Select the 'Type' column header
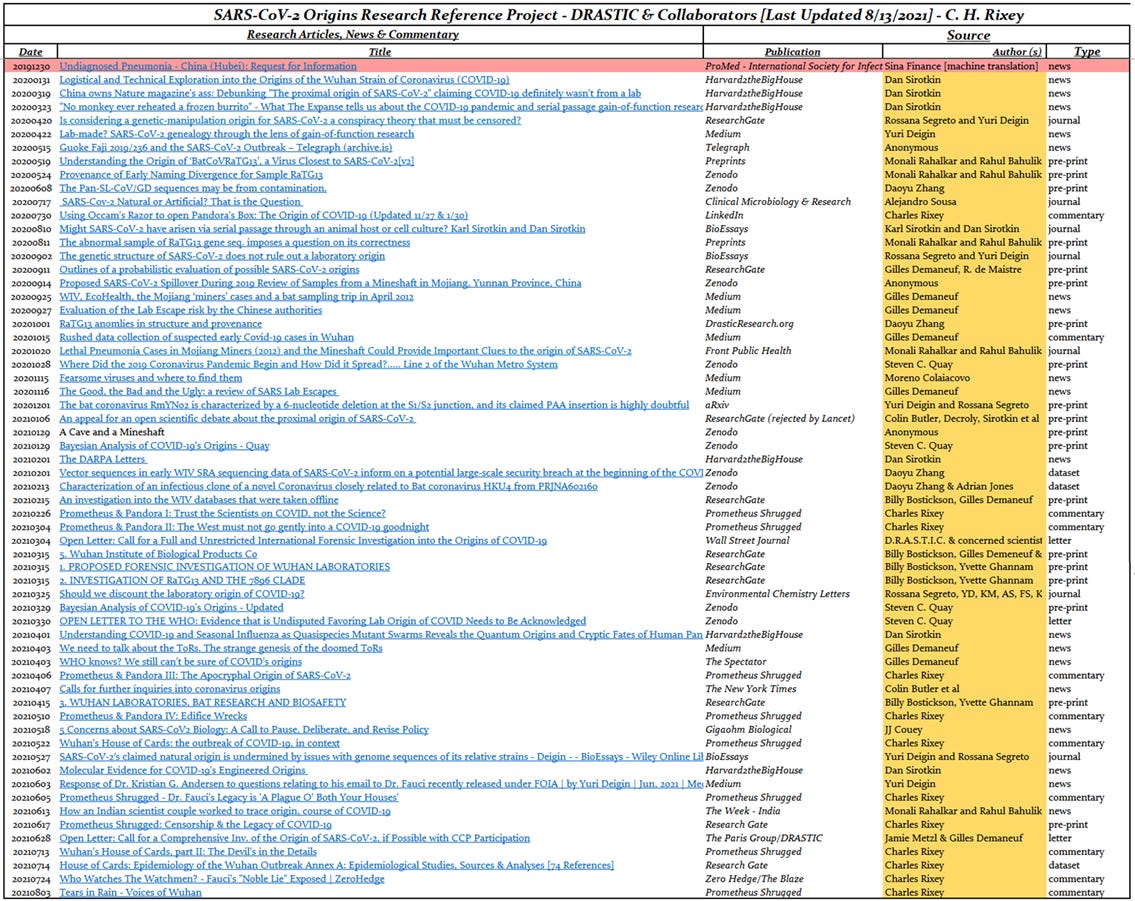 coord(1087,52)
